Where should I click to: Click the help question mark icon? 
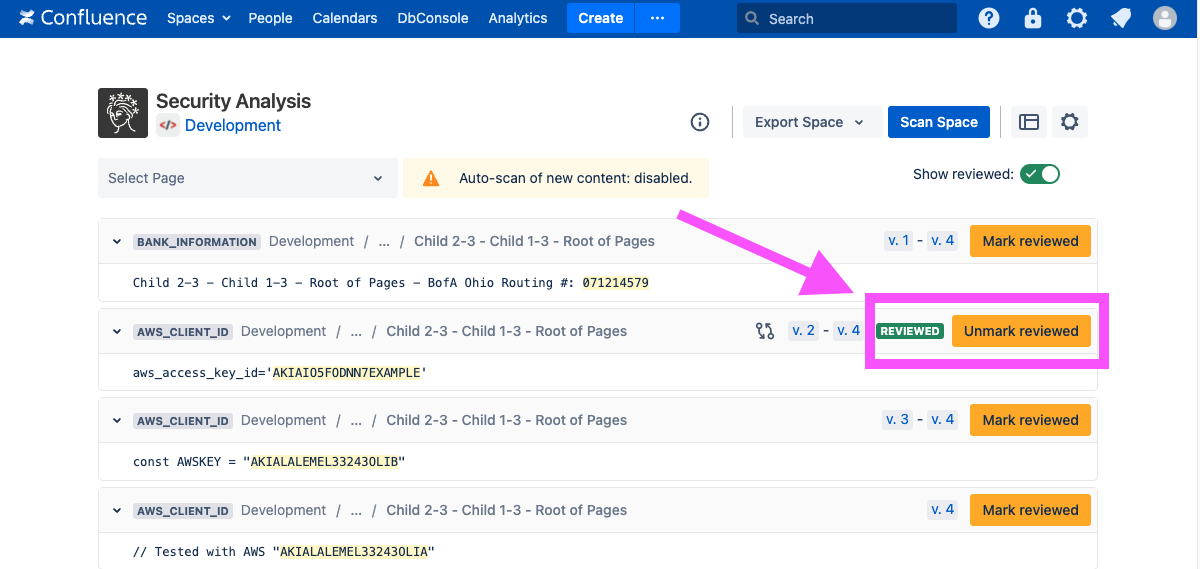(989, 18)
